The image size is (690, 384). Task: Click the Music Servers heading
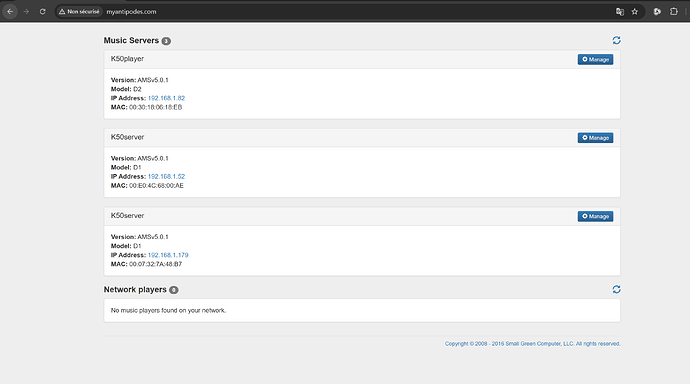click(x=131, y=40)
